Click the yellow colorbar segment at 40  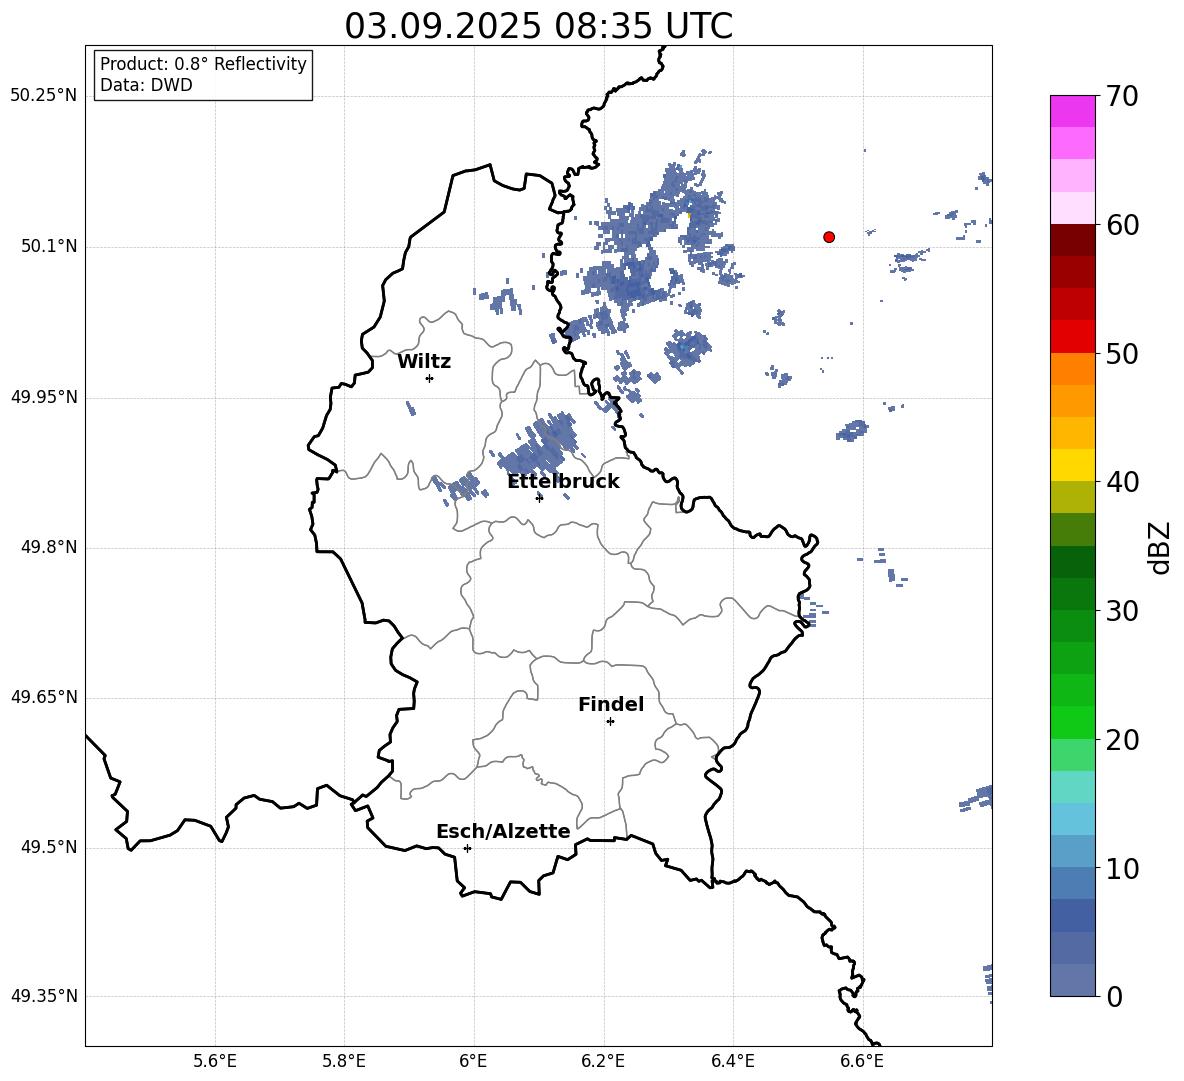1073,465
